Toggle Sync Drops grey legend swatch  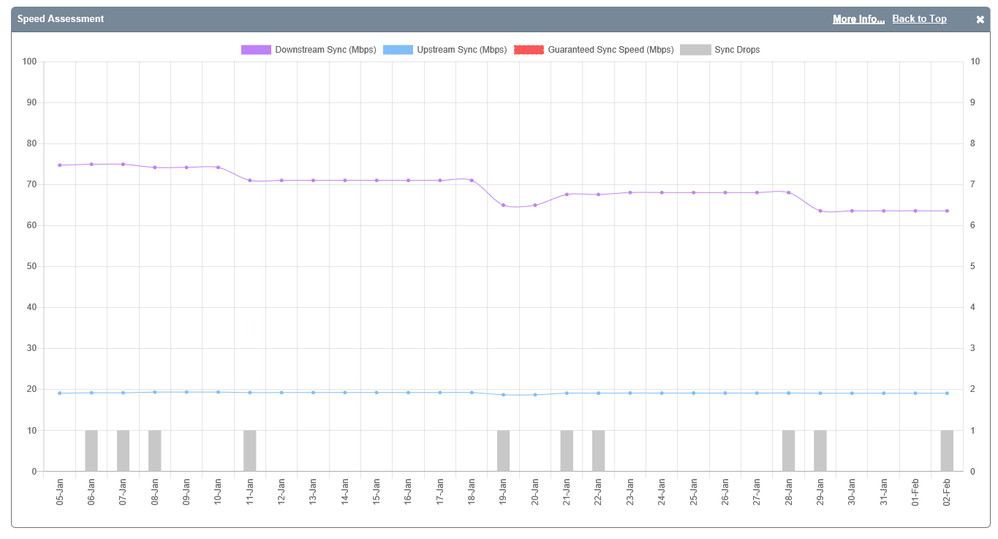(695, 50)
